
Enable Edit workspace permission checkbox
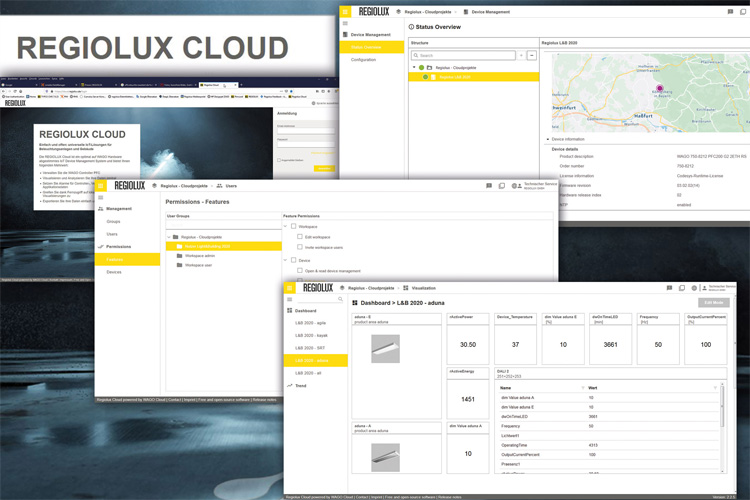[300, 237]
